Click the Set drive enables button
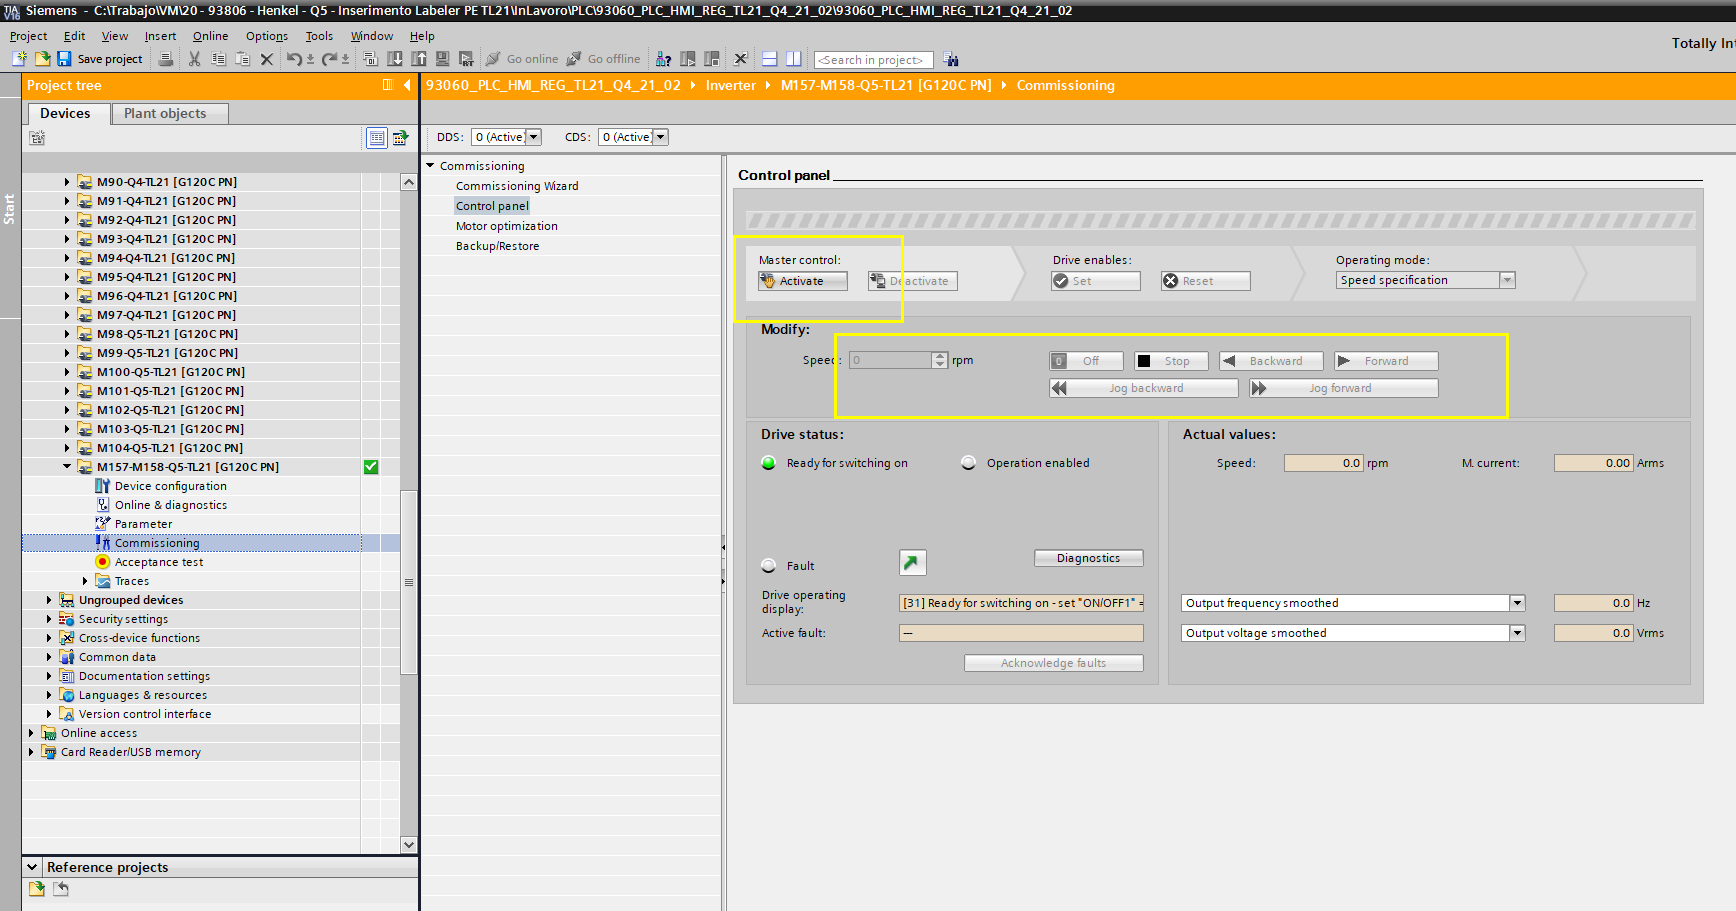 tap(1095, 281)
